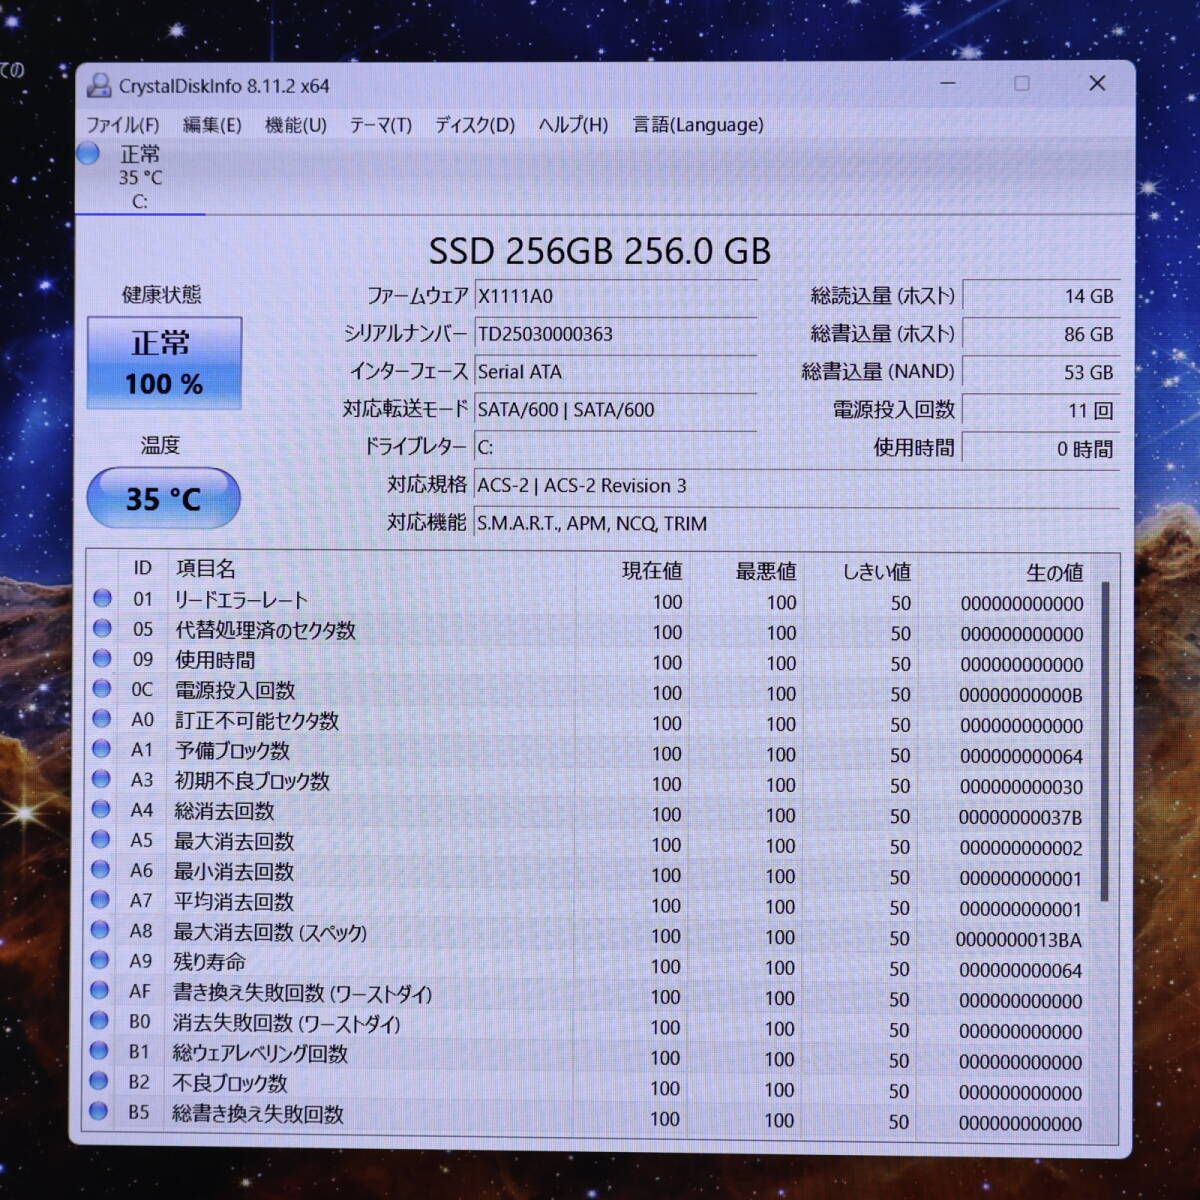Image resolution: width=1200 pixels, height=1200 pixels.
Task: Click the firmware field X1111A0
Action: coord(615,296)
